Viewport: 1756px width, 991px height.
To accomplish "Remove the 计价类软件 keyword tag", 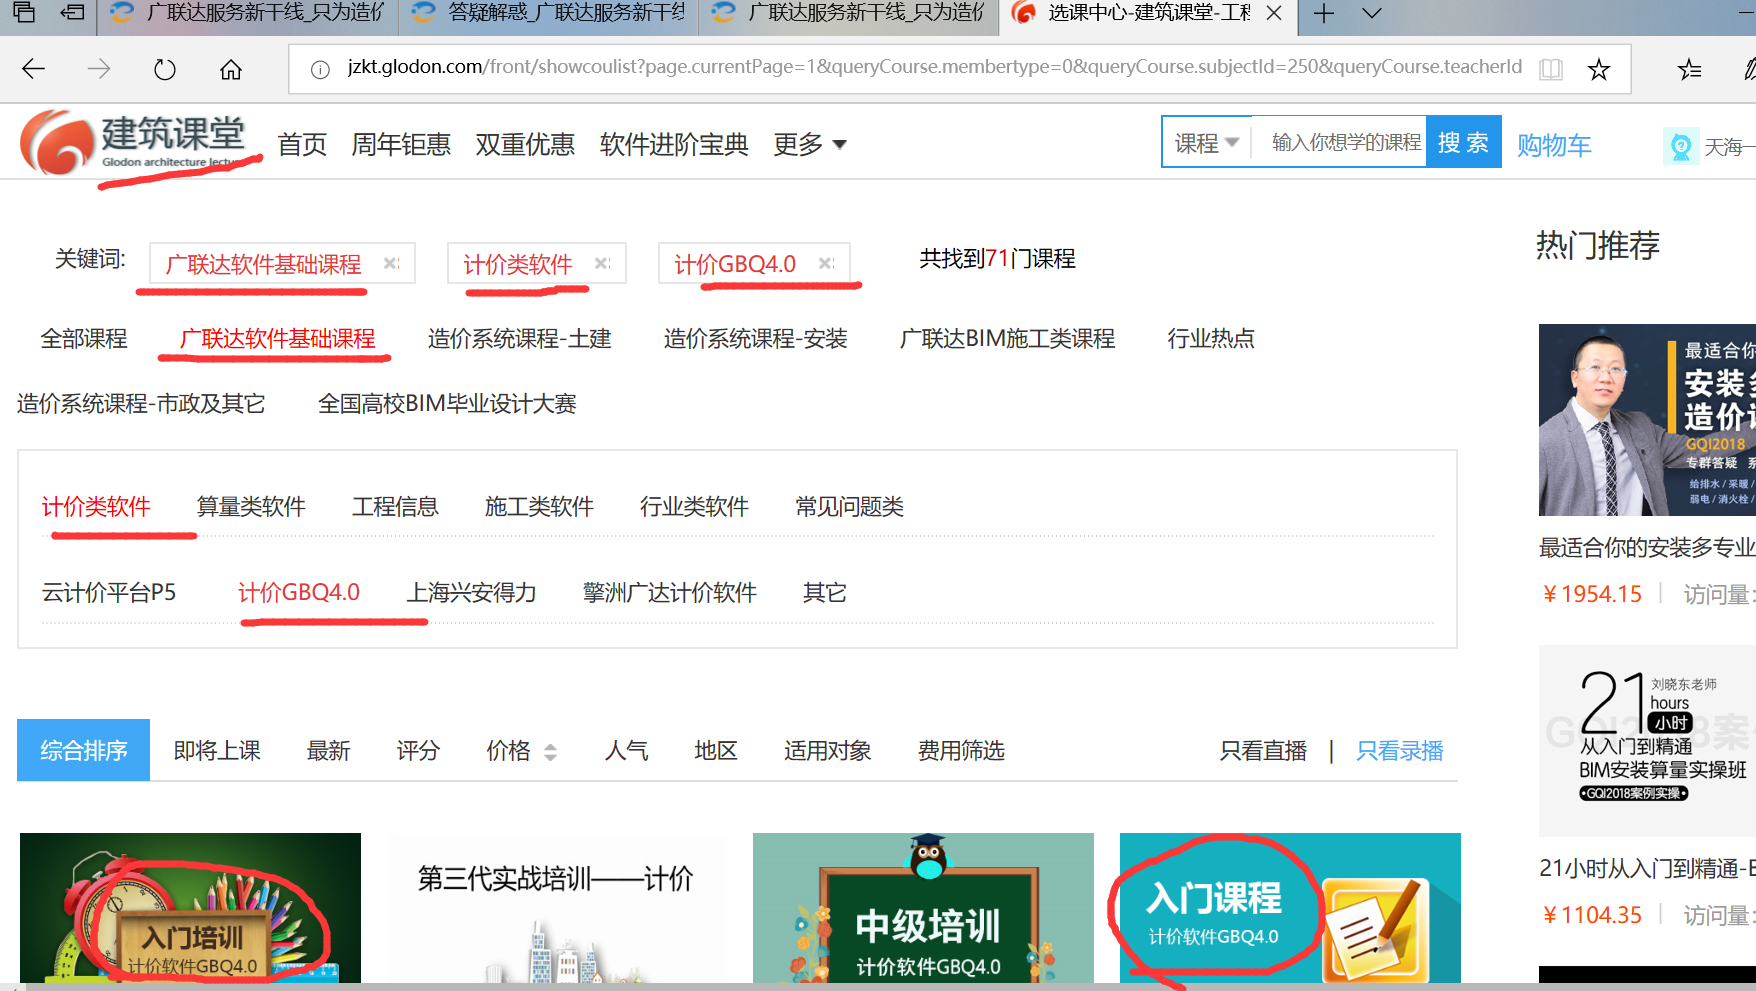I will click(602, 263).
